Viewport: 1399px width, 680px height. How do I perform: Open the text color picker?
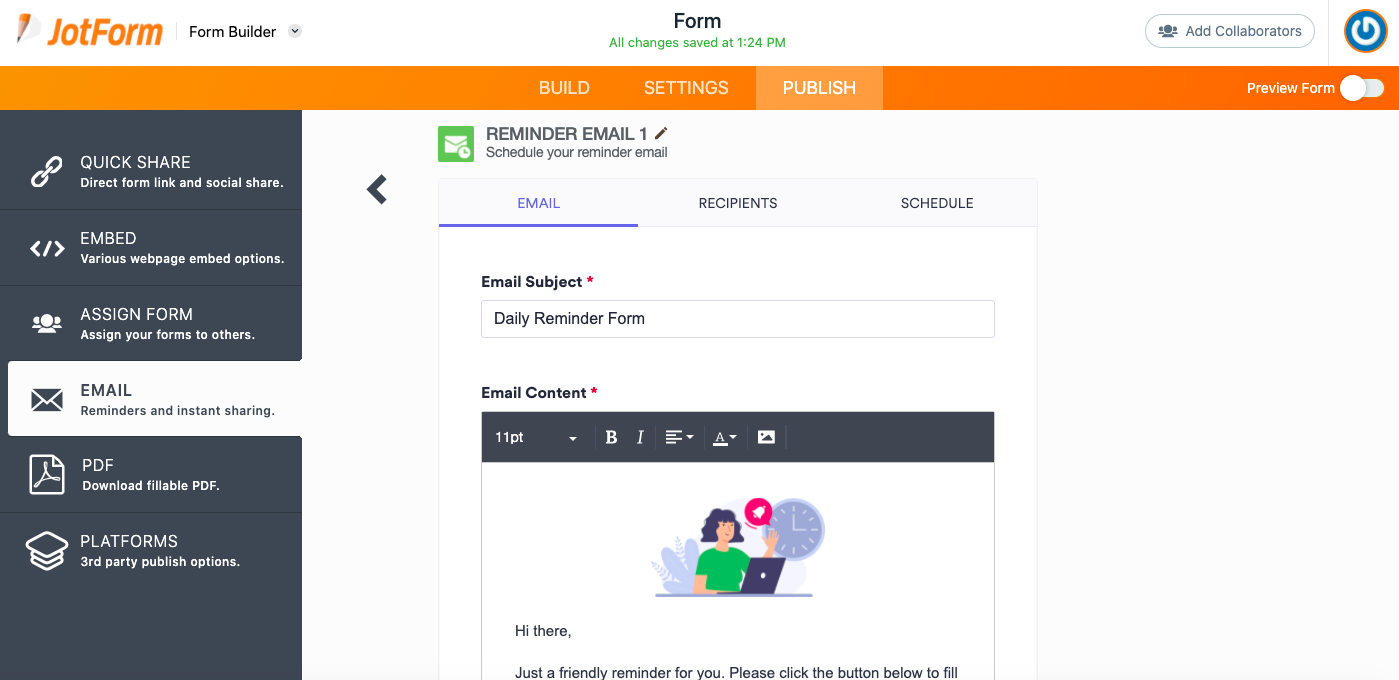click(724, 436)
